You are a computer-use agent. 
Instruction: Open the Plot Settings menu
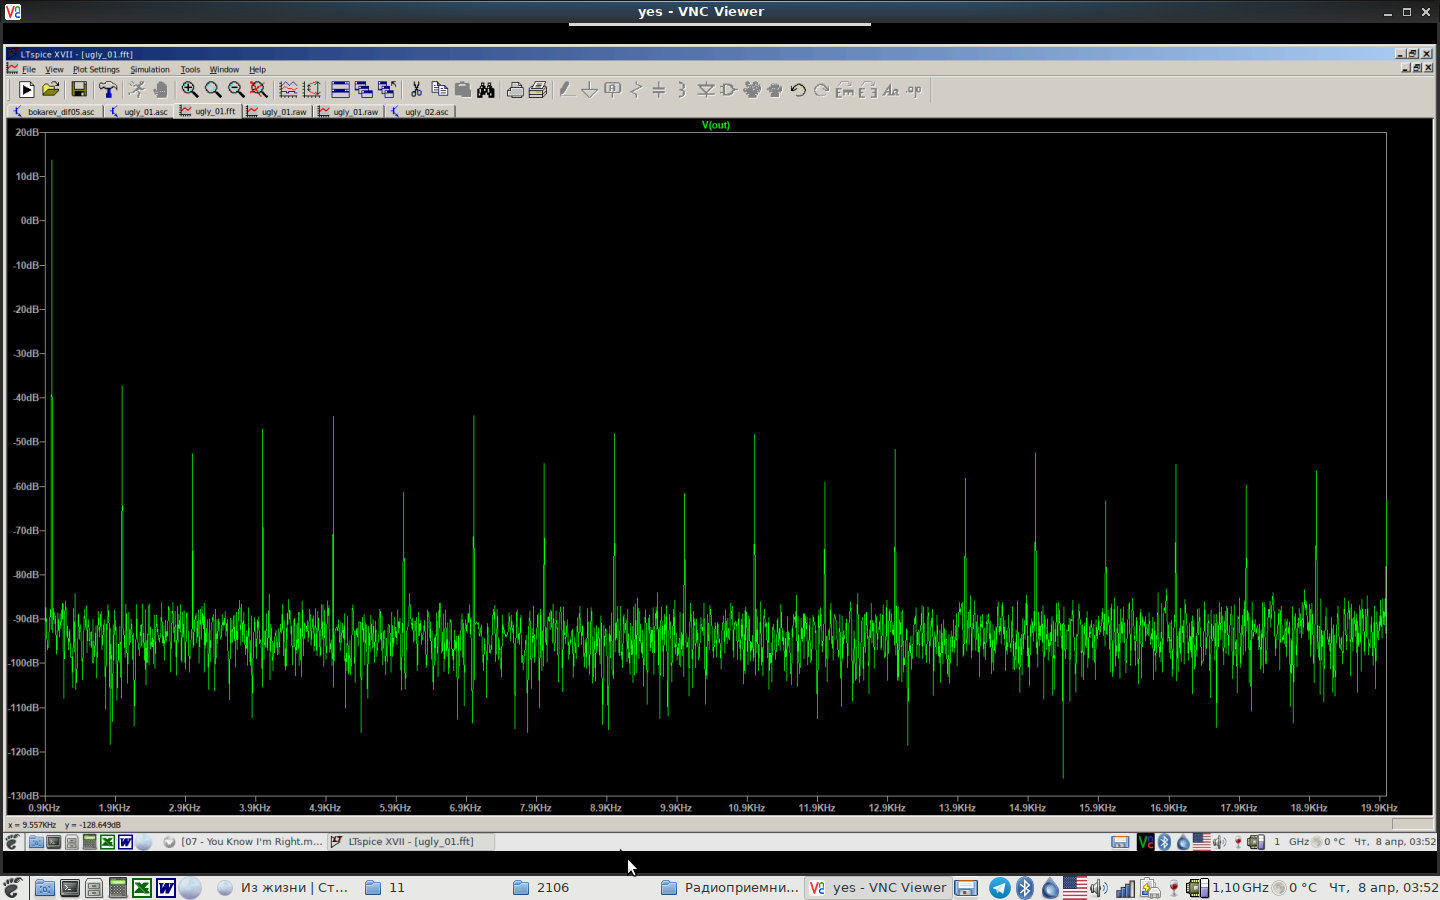[96, 70]
